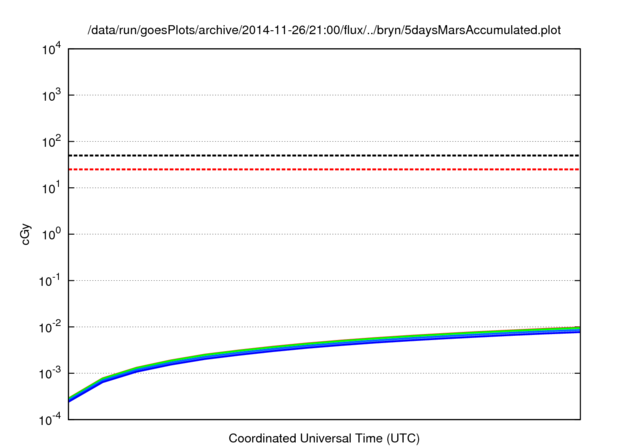
Task: Click the plot file path title
Action: [324, 30]
